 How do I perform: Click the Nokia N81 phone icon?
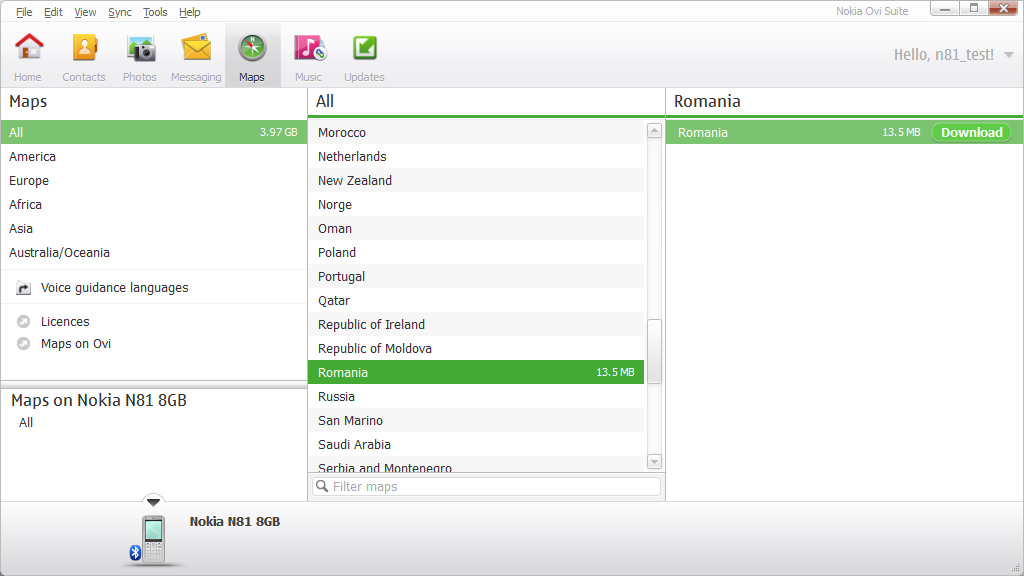coord(154,539)
